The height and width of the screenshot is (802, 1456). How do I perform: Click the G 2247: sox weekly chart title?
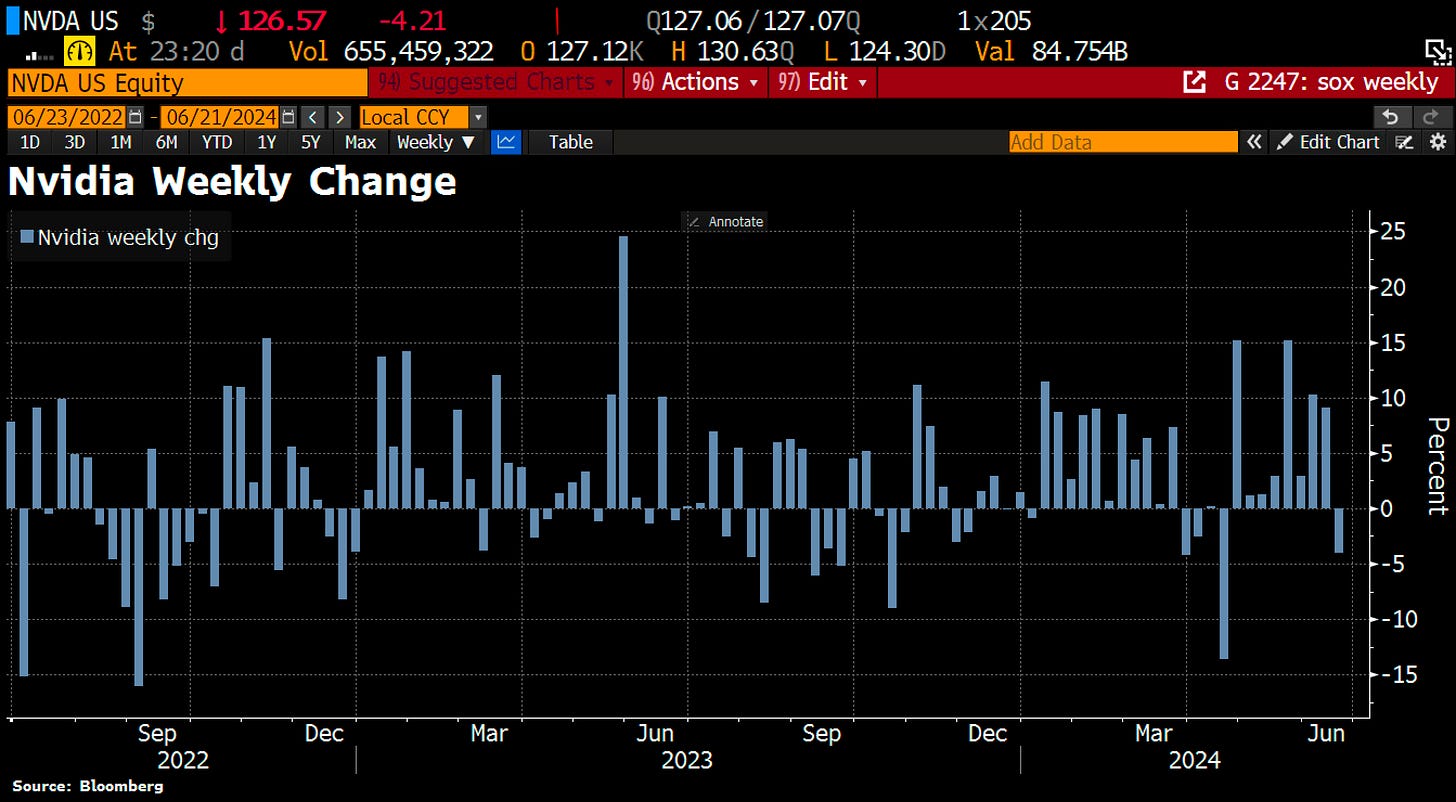[1331, 82]
